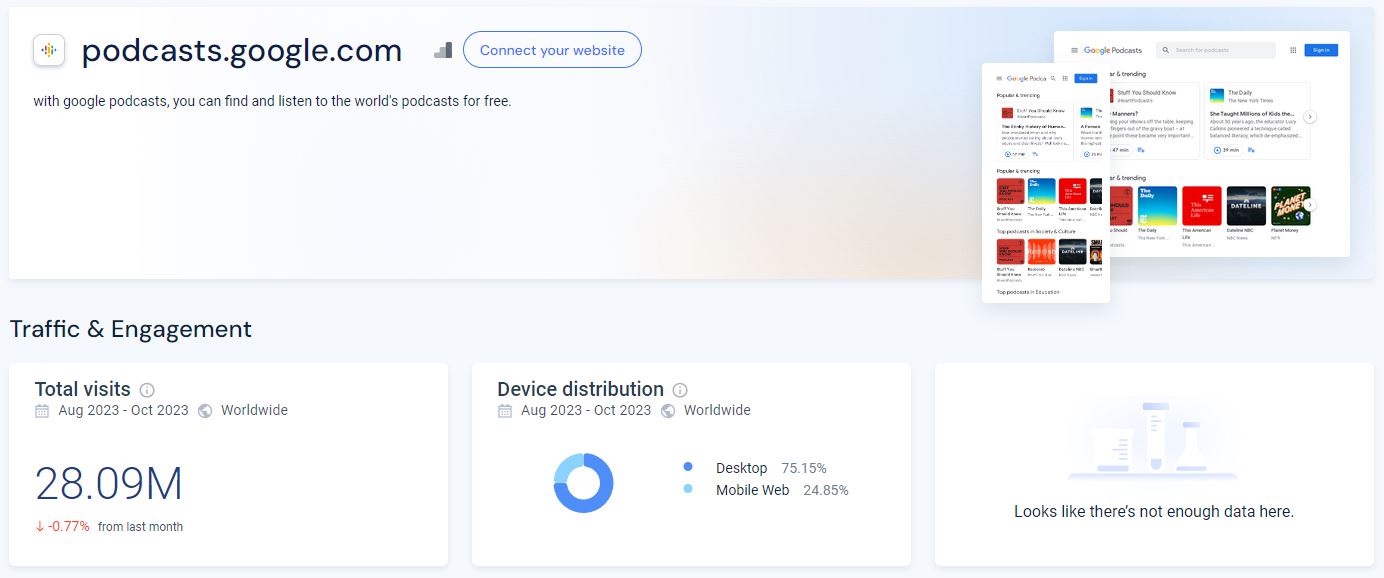The height and width of the screenshot is (578, 1384).
Task: Click the globe icon beside Worldwide under Total visits
Action: point(204,410)
